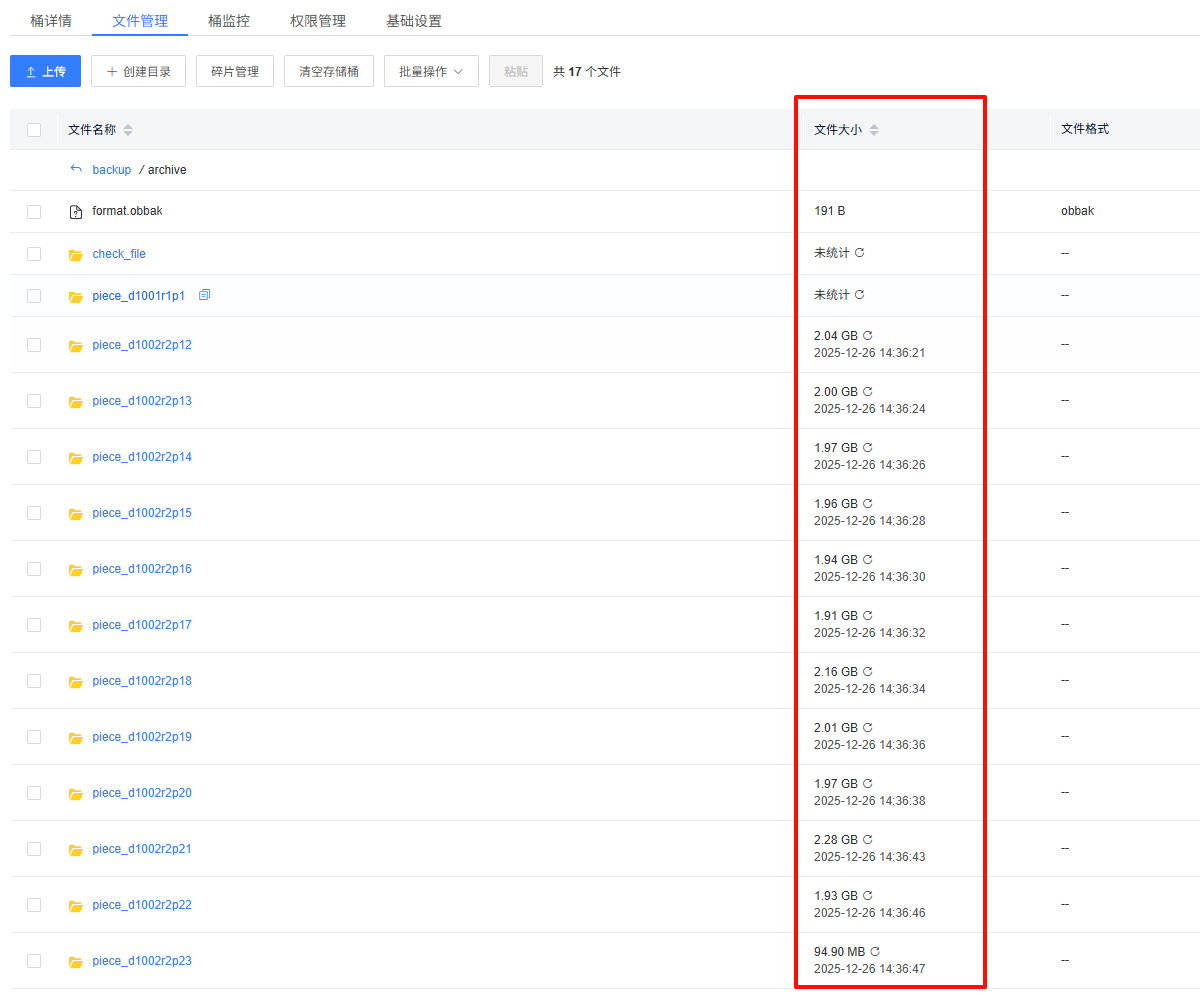
Task: Open the 批量操作 dropdown menu
Action: click(x=431, y=72)
